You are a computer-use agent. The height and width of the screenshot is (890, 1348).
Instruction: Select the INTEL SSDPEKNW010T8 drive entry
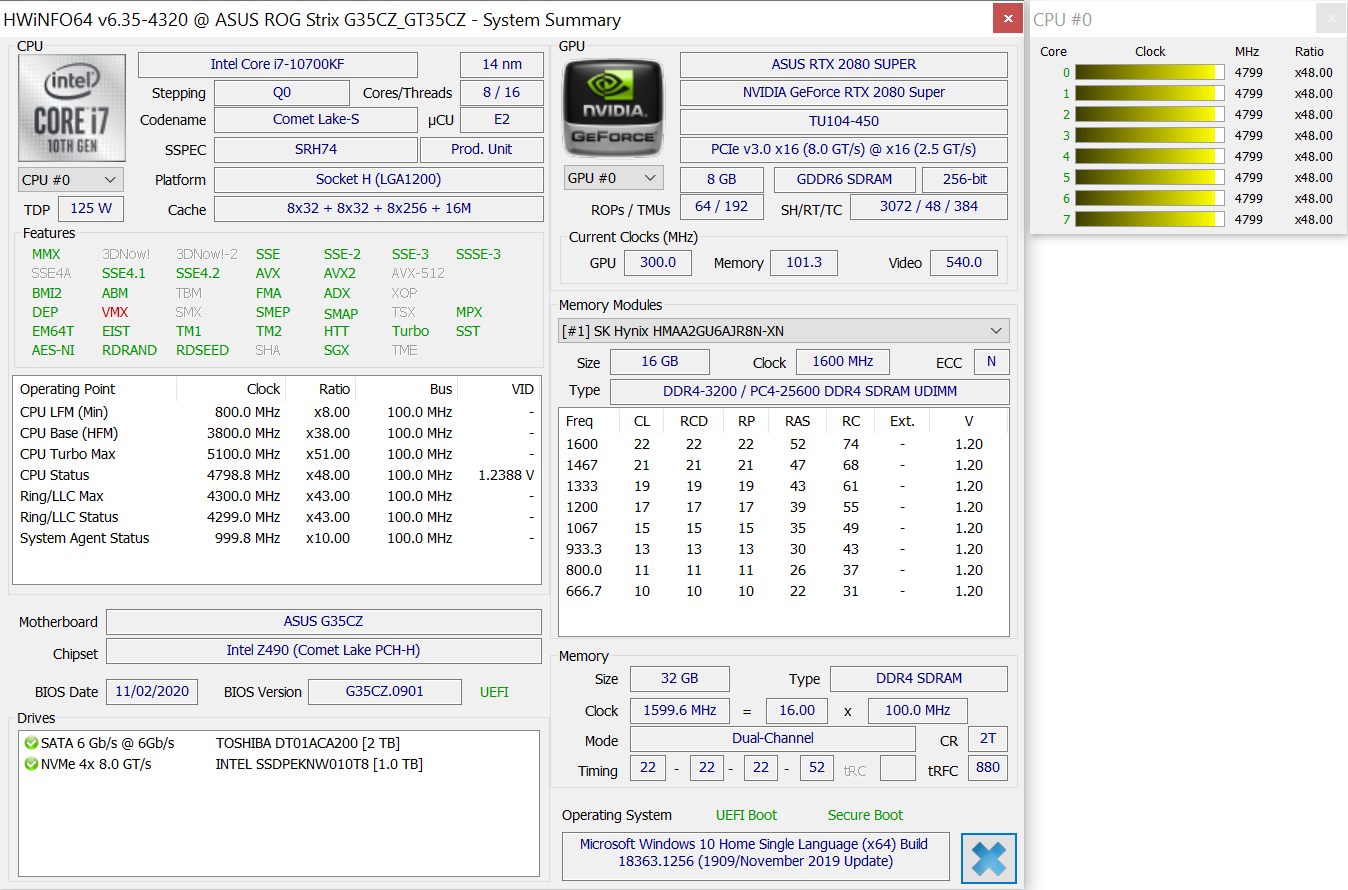point(319,764)
